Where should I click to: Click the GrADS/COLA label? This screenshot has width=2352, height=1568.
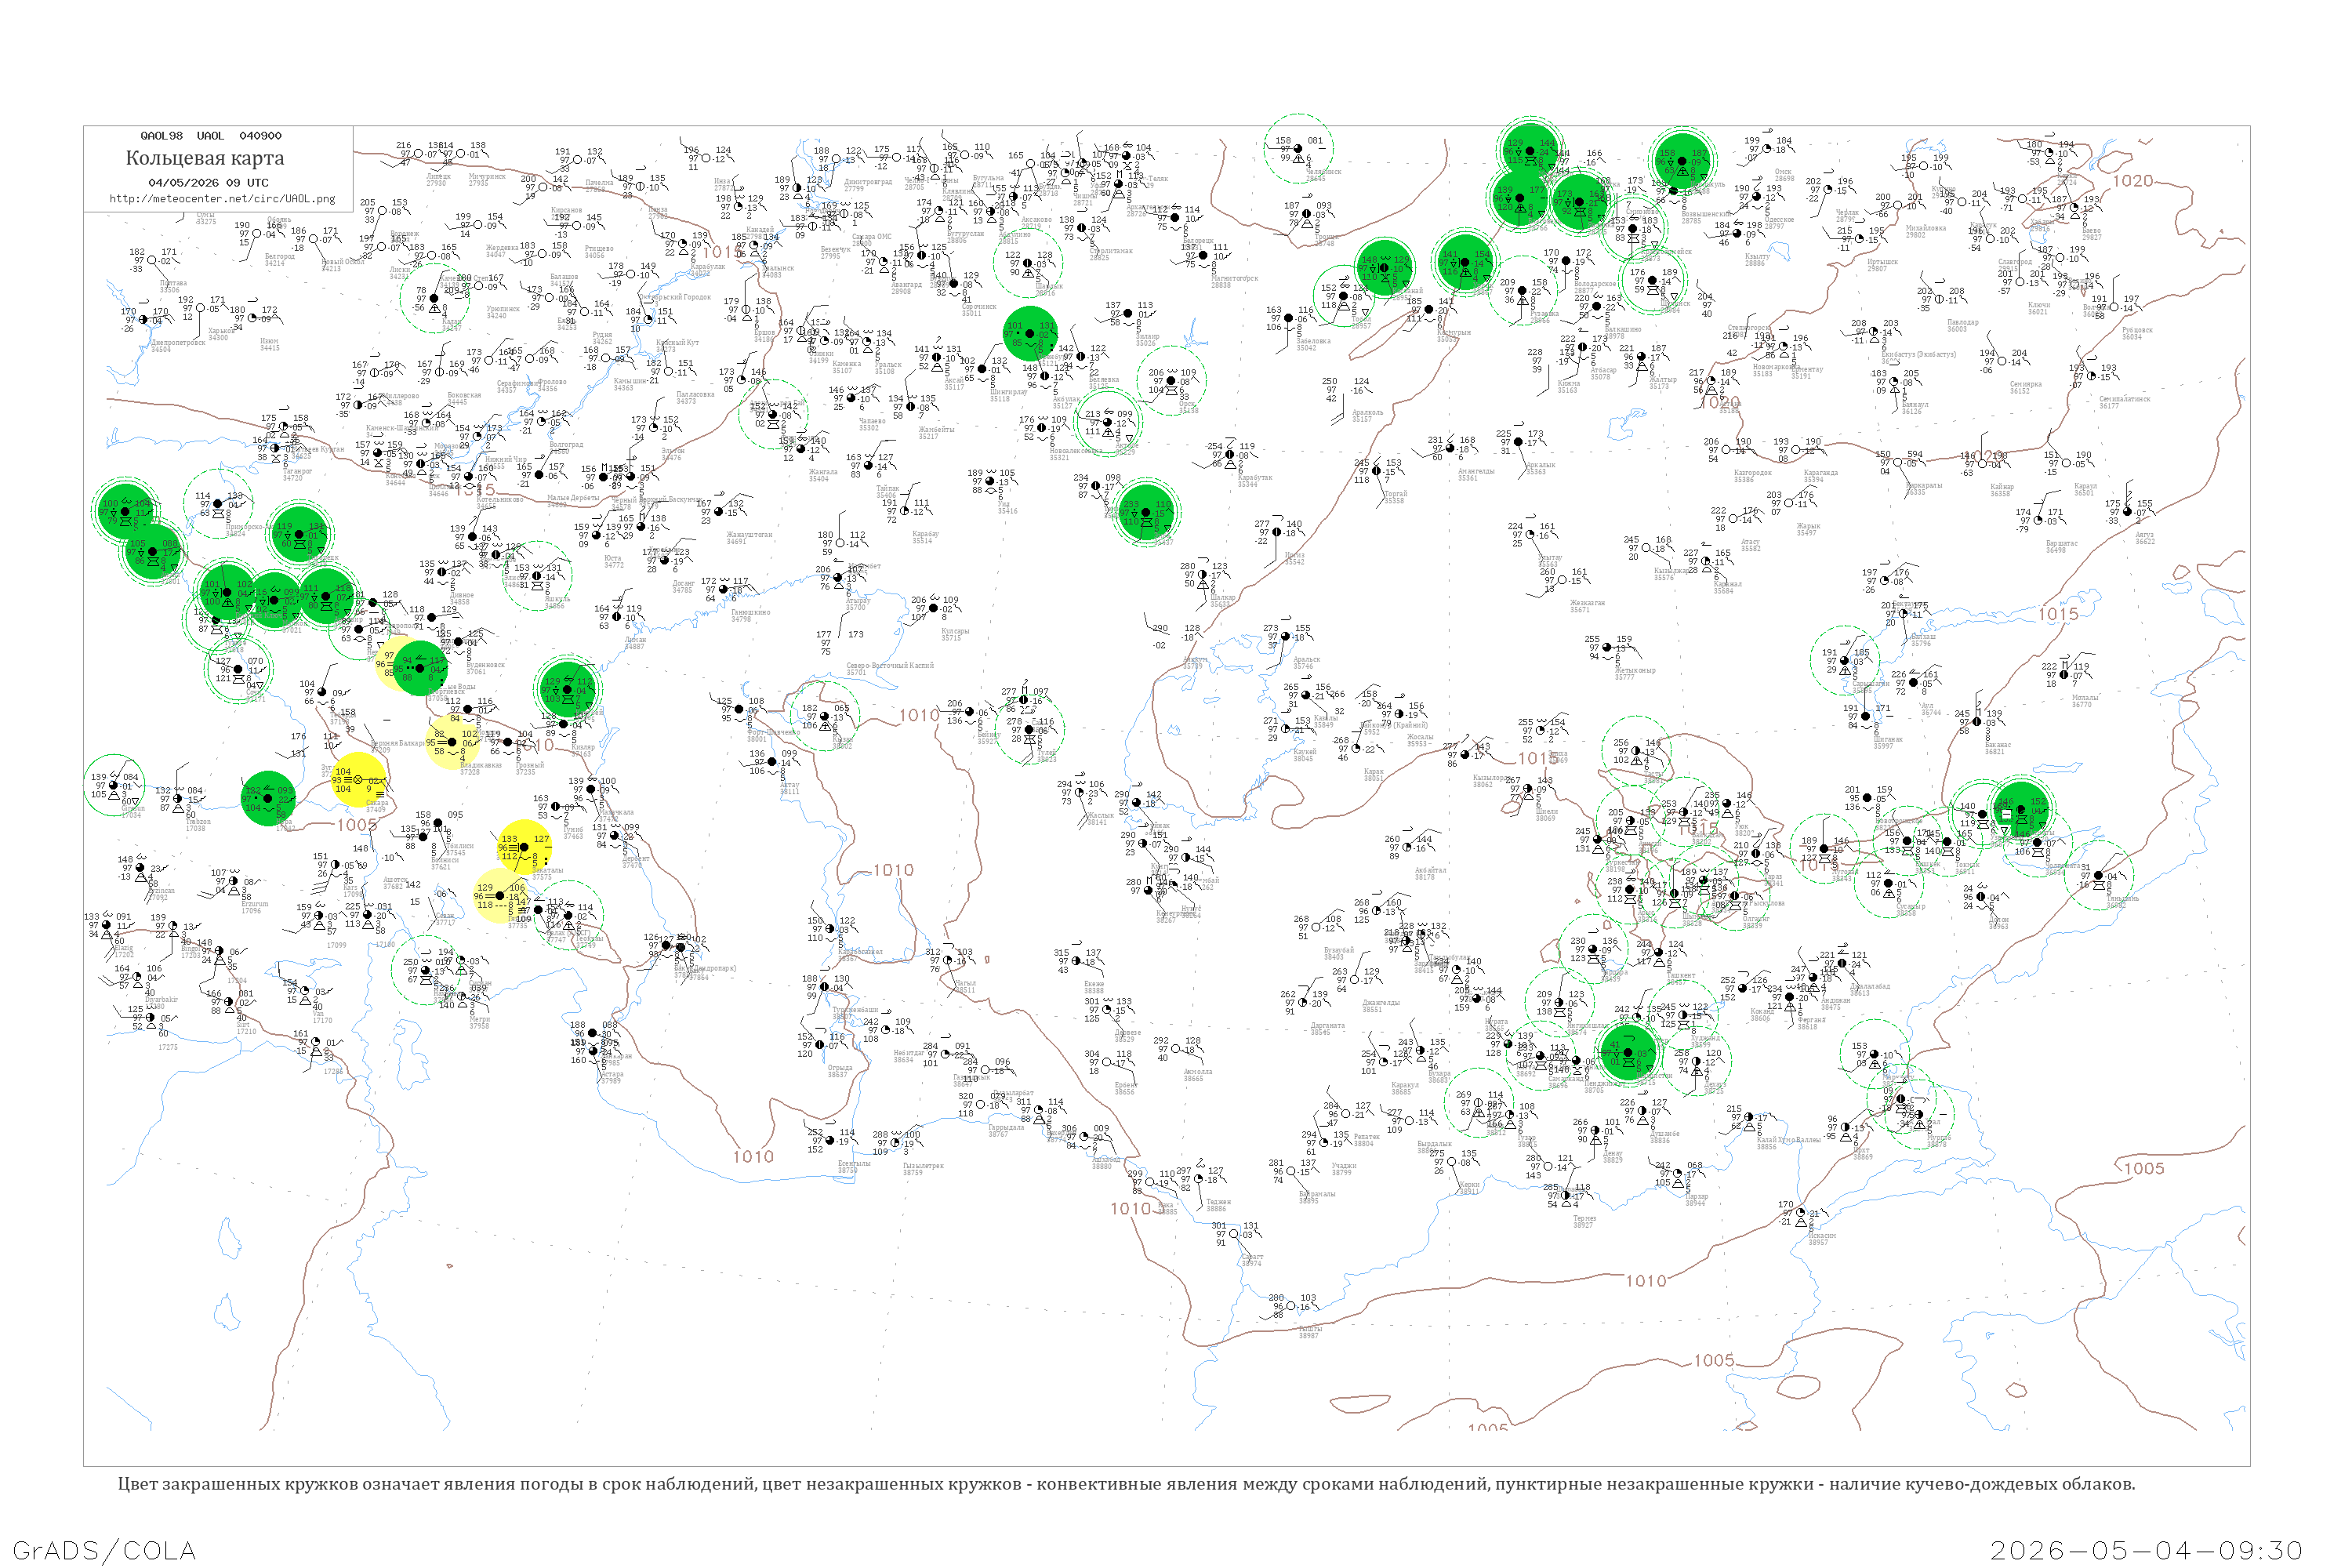click(104, 1550)
